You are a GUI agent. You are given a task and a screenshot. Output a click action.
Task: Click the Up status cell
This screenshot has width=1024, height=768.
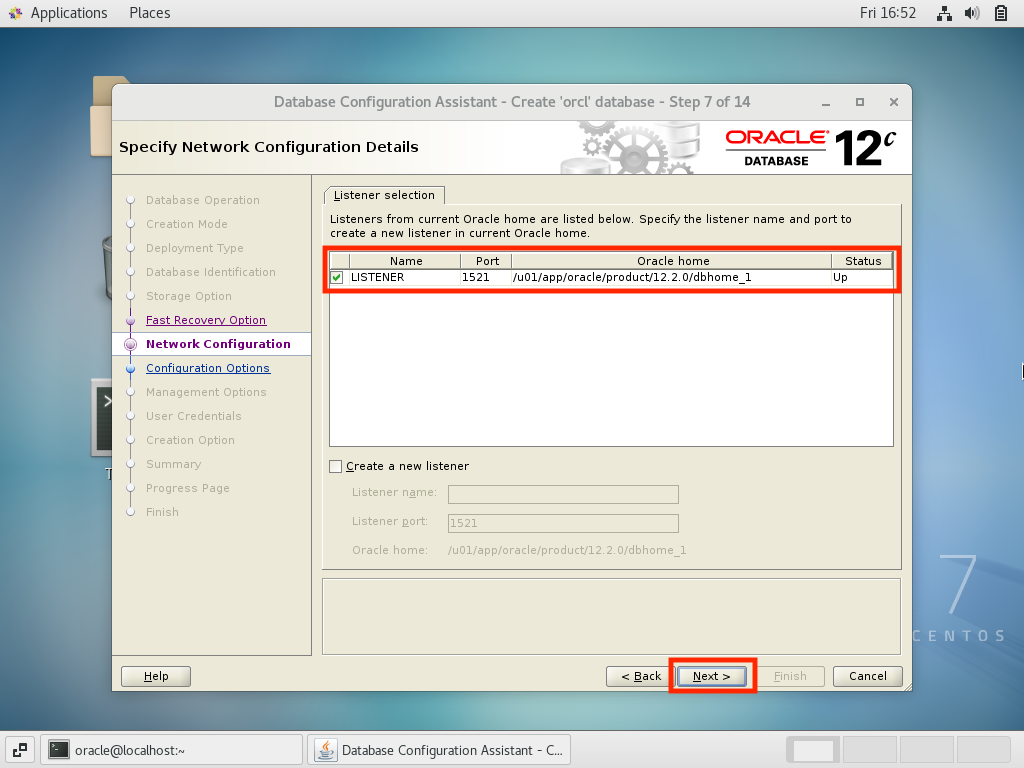click(862, 278)
